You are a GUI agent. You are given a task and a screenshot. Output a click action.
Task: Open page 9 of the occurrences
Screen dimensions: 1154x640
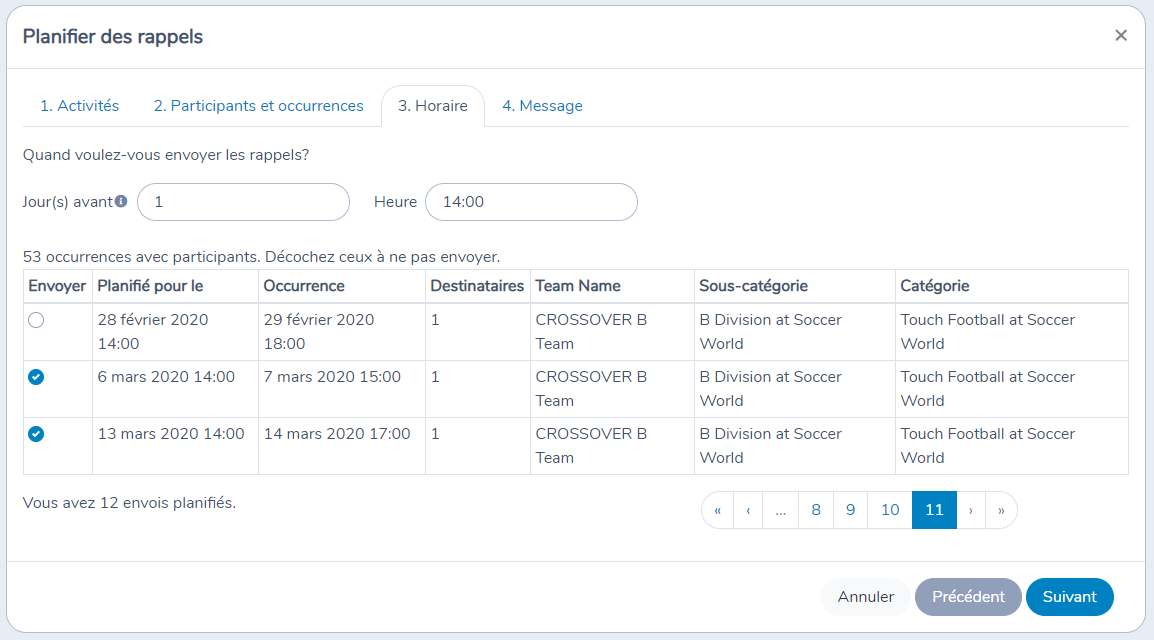[x=851, y=510]
